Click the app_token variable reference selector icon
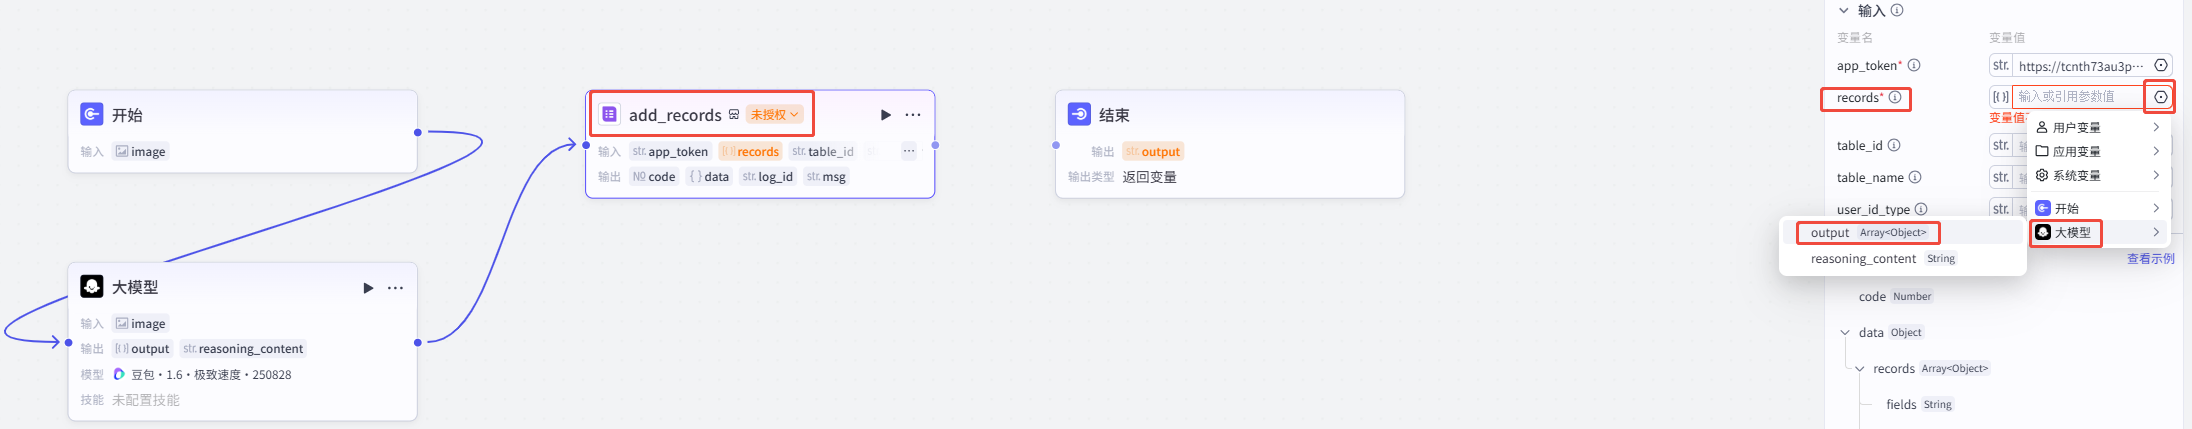The height and width of the screenshot is (429, 2192). click(x=2161, y=65)
